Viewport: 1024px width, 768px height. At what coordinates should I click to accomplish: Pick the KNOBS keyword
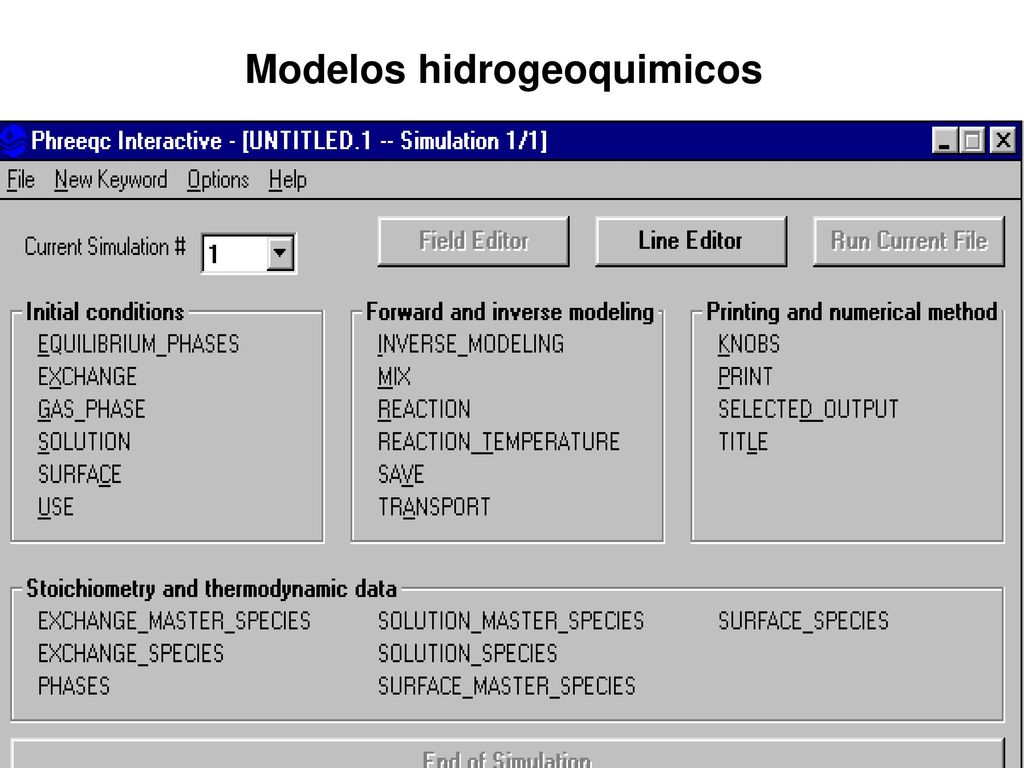pyautogui.click(x=749, y=344)
